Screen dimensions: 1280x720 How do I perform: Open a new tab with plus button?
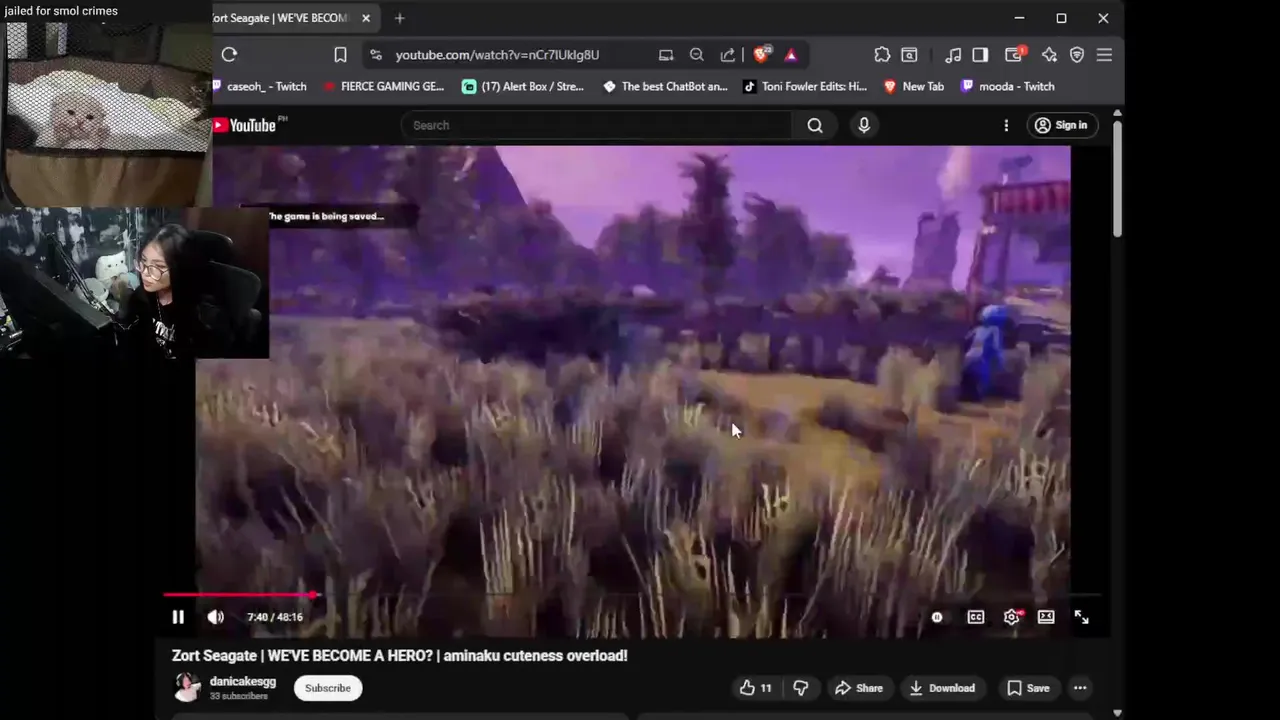399,18
